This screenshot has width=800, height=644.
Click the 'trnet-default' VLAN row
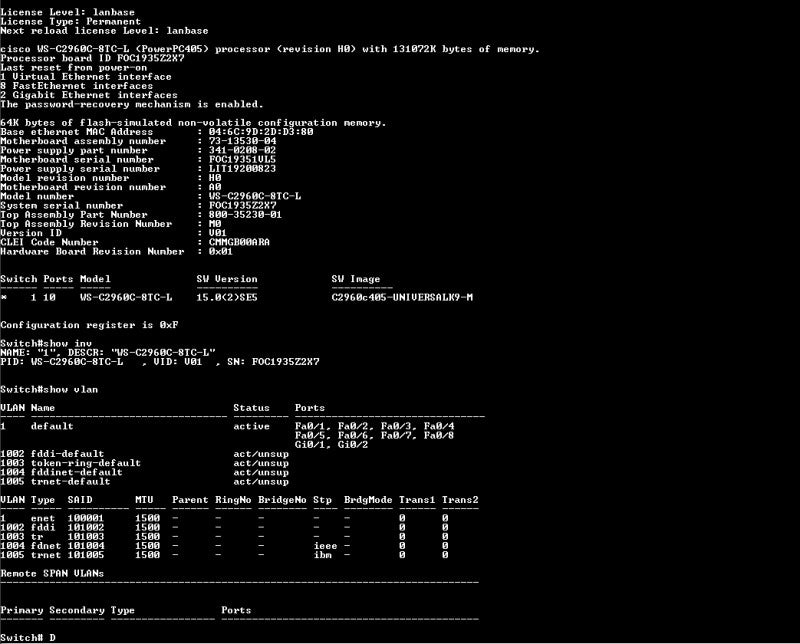coord(144,481)
